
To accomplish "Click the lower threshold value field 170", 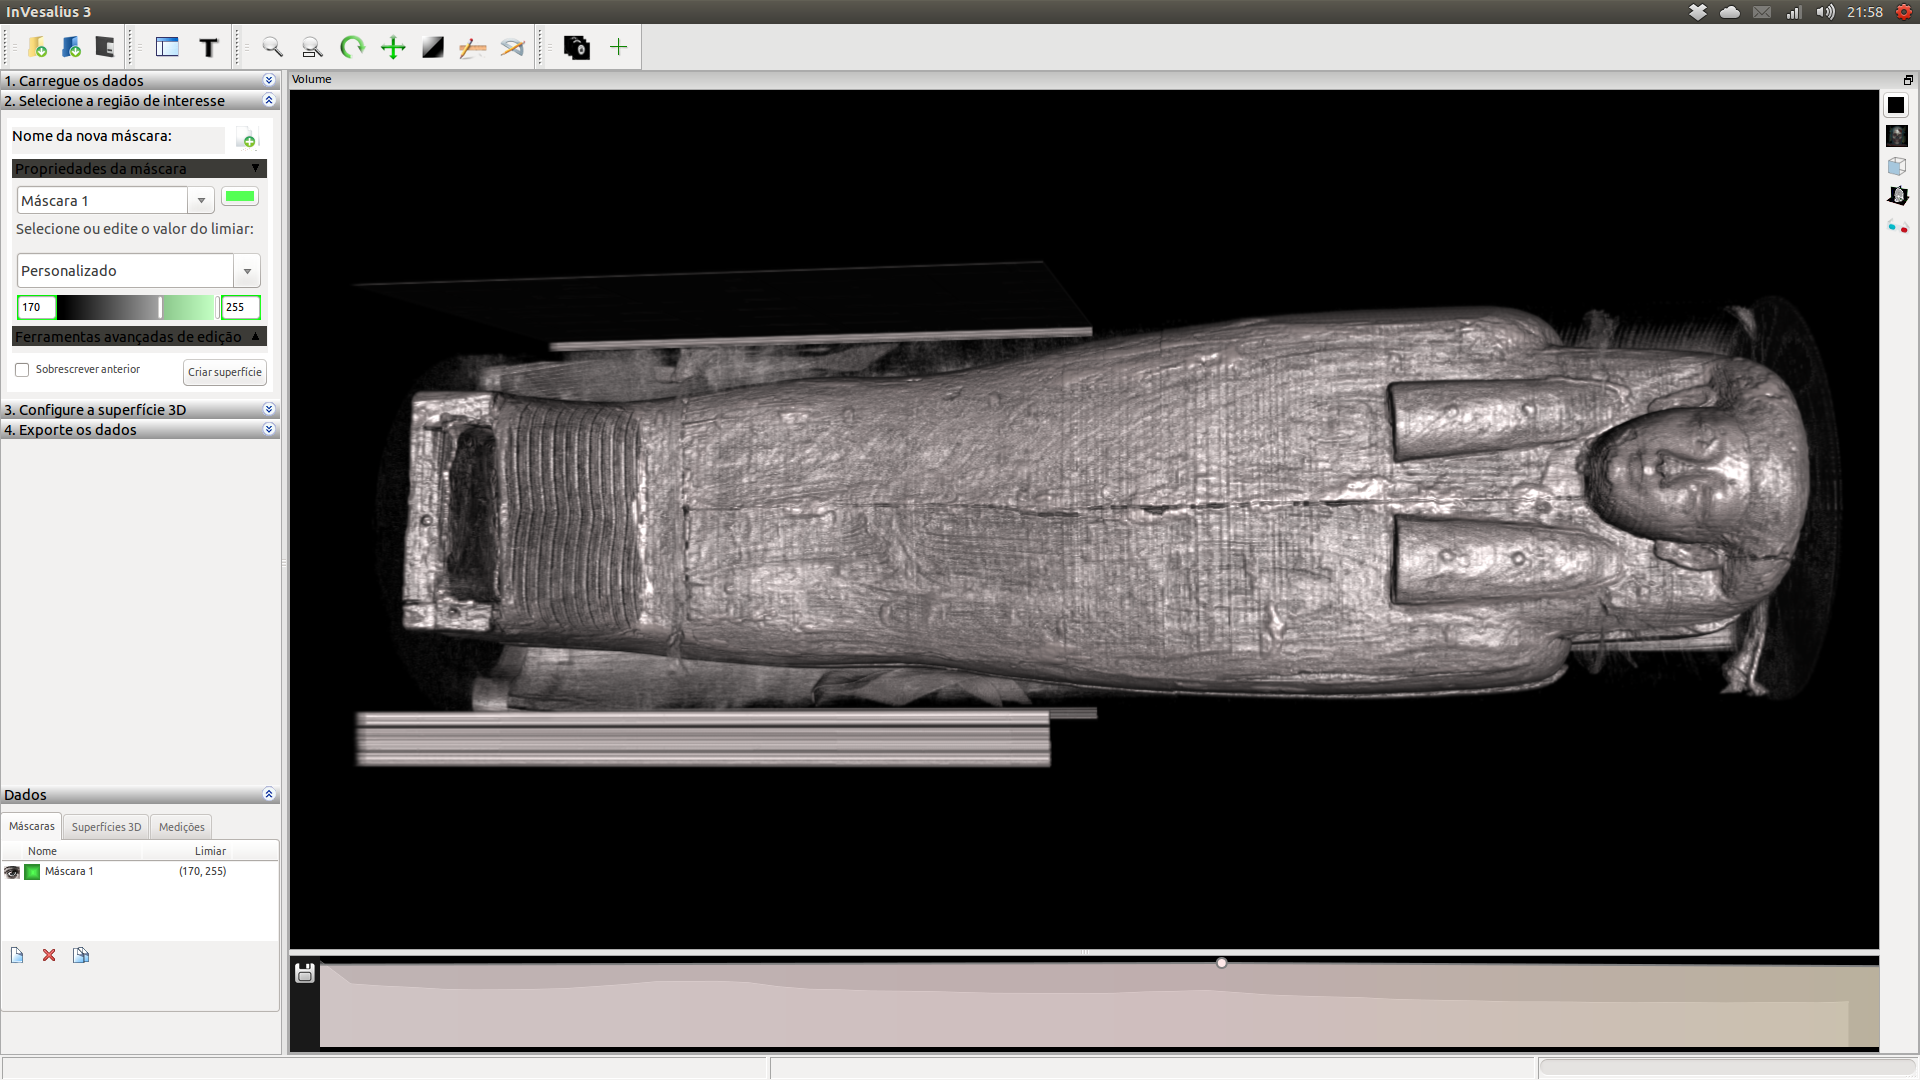I will click(35, 308).
